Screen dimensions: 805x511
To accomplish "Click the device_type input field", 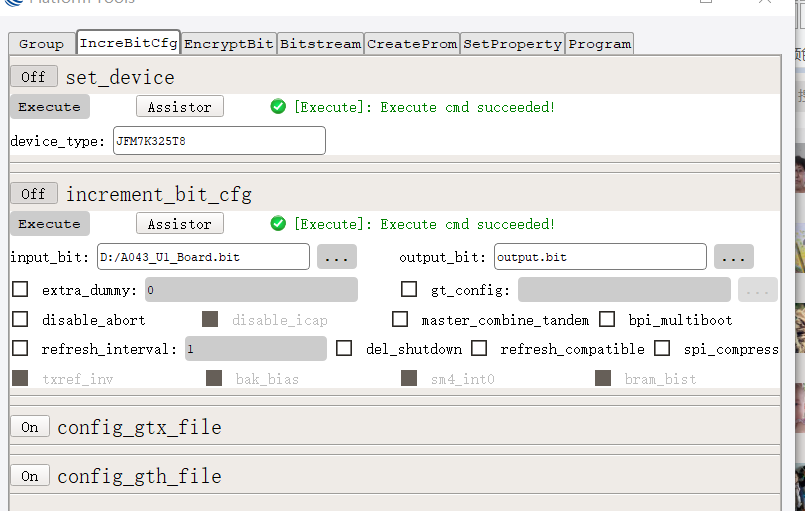I will (219, 141).
